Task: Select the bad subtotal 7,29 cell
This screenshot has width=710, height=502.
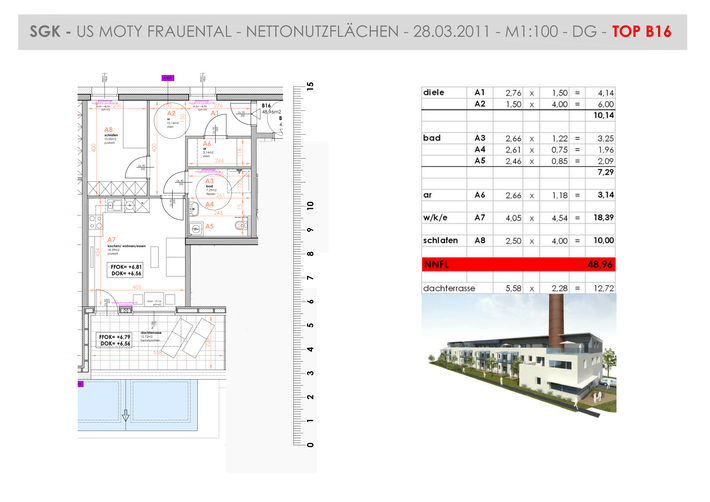Action: 605,172
